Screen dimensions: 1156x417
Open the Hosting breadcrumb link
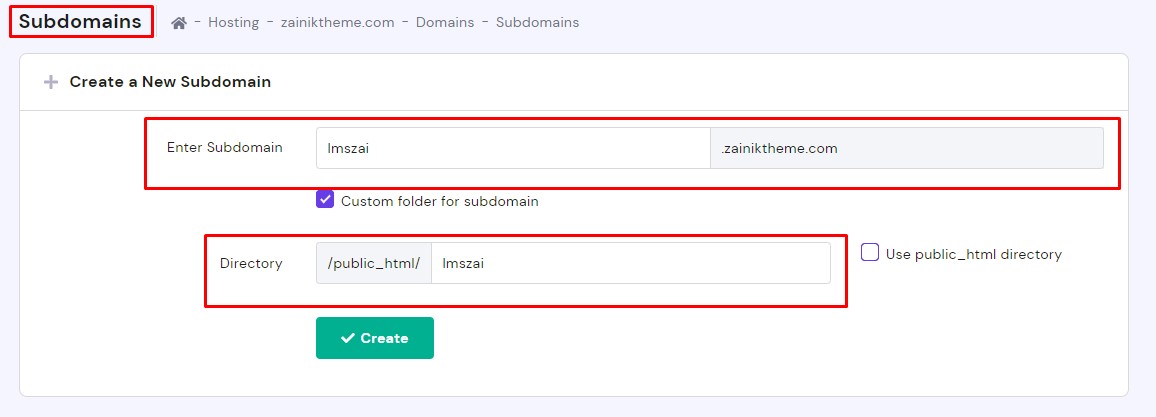click(x=233, y=22)
